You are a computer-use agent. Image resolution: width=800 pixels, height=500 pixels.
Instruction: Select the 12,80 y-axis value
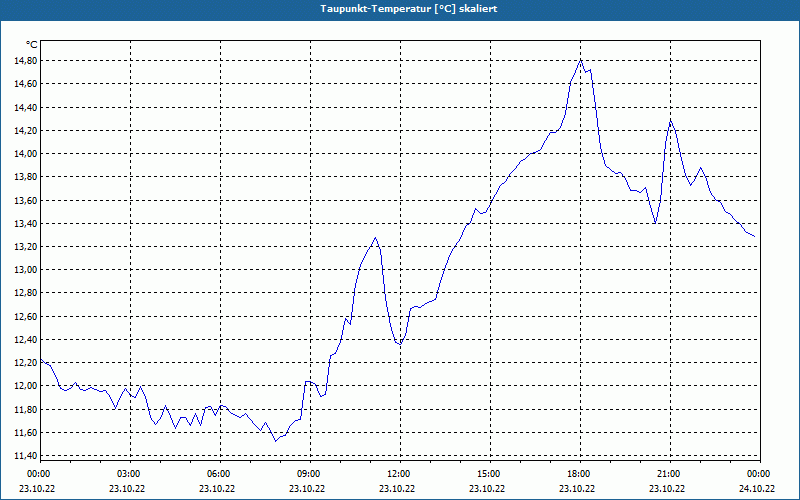click(26, 293)
